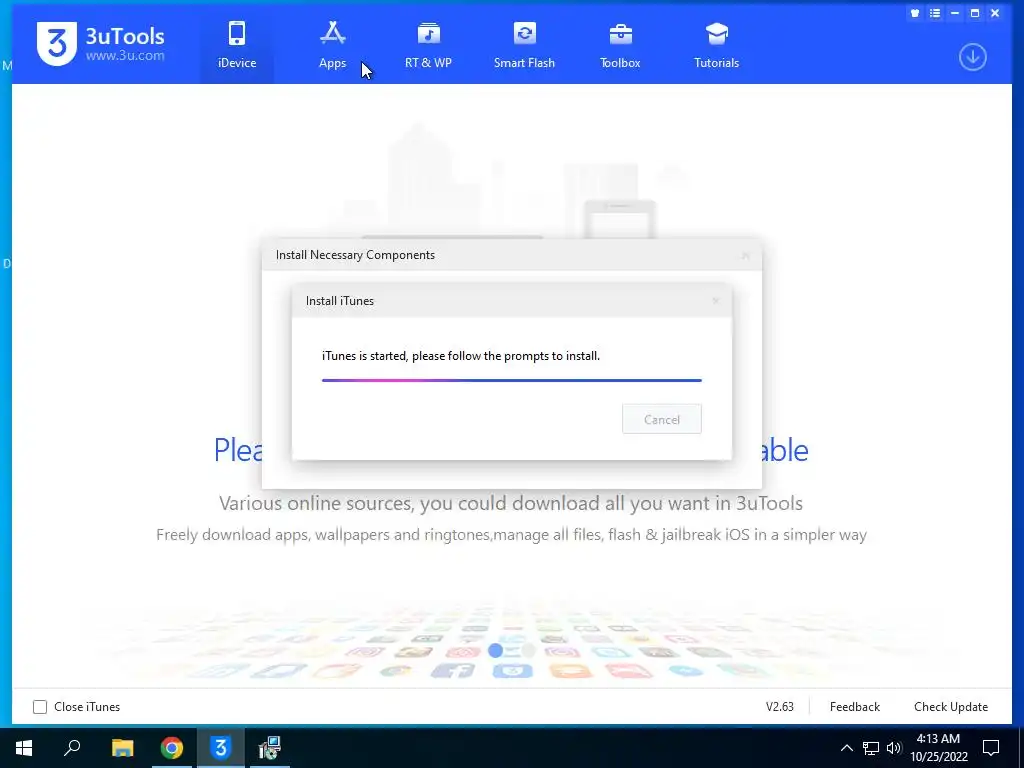Viewport: 1024px width, 768px height.
Task: Open File Explorer from the taskbar
Action: (122, 748)
